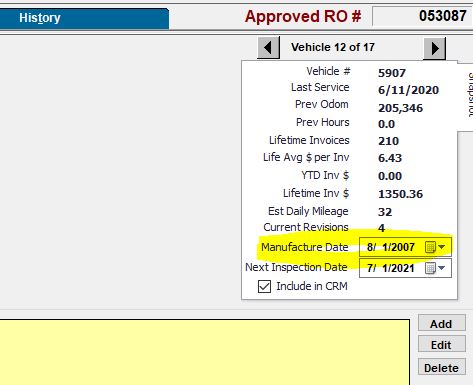
Task: Click the Last Service label
Action: pyautogui.click(x=320, y=87)
